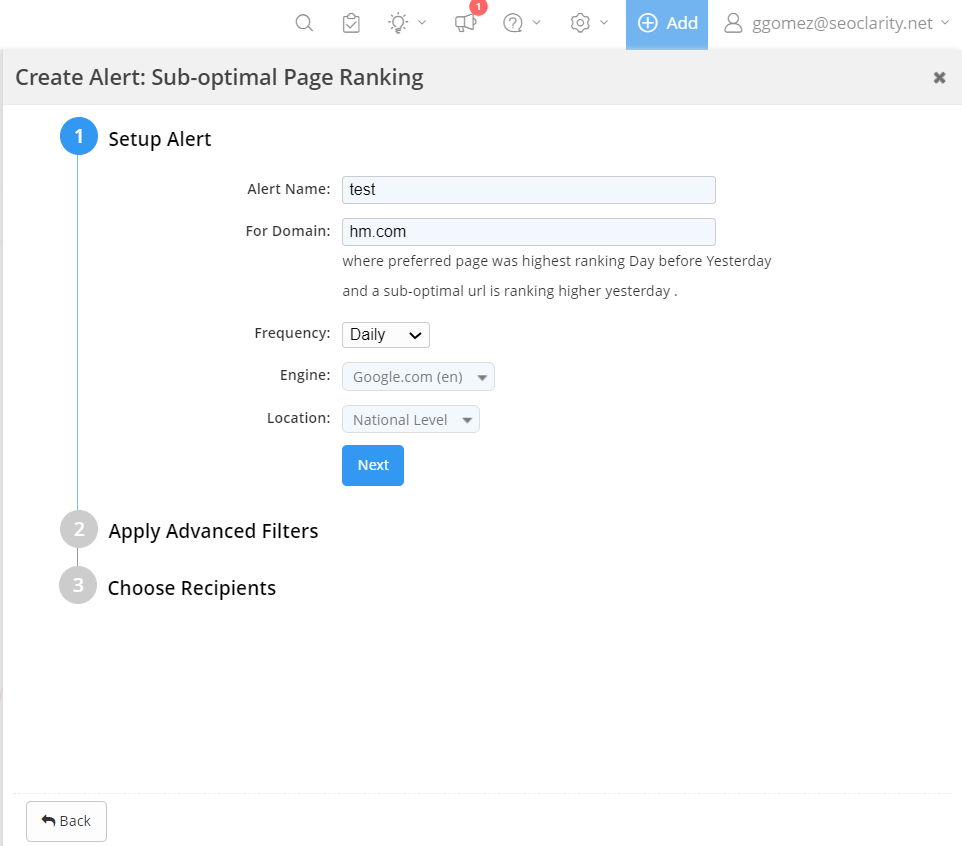This screenshot has height=846, width=962.
Task: Open the Engine Google.com dropdown
Action: (x=418, y=377)
